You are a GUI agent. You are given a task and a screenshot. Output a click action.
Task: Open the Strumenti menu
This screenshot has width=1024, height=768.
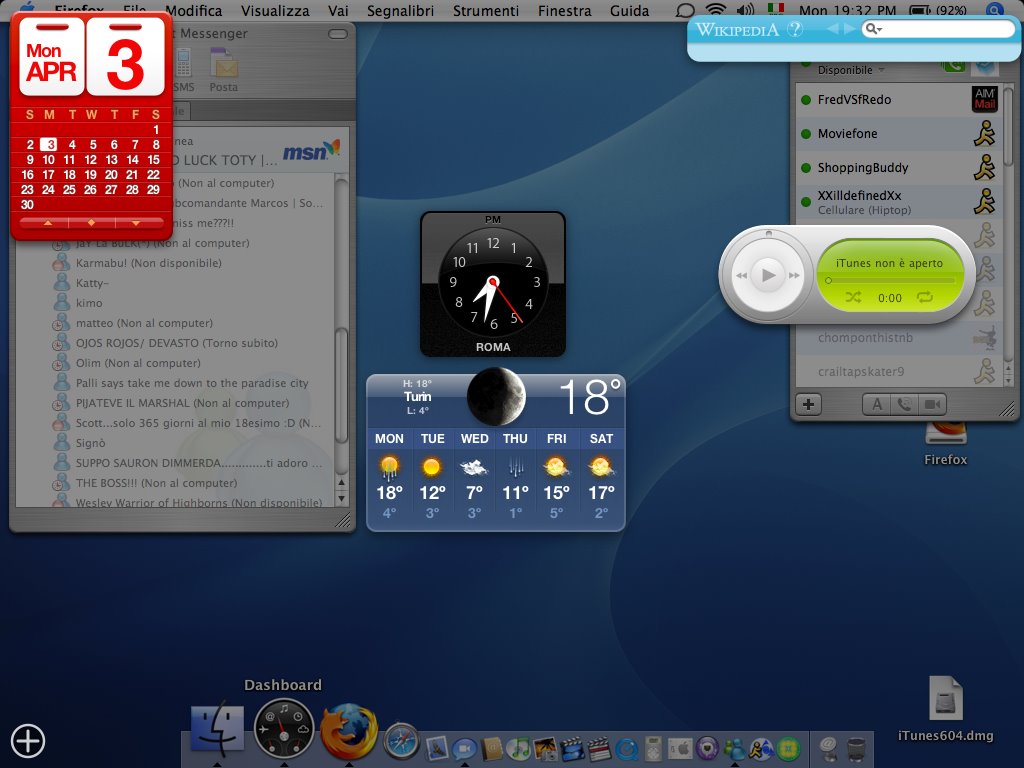click(486, 10)
